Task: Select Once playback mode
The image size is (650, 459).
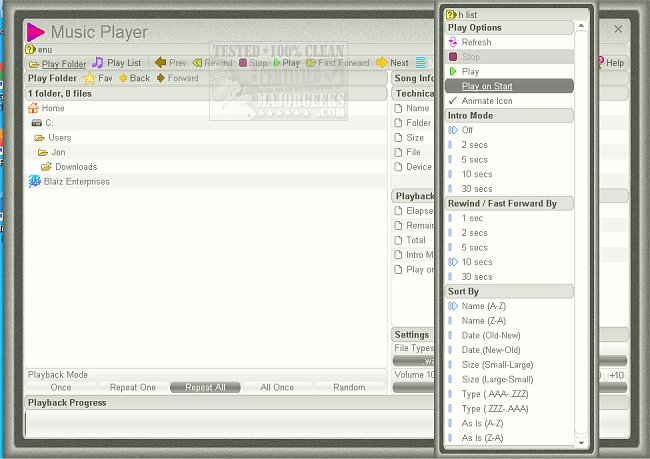Action: (61, 387)
